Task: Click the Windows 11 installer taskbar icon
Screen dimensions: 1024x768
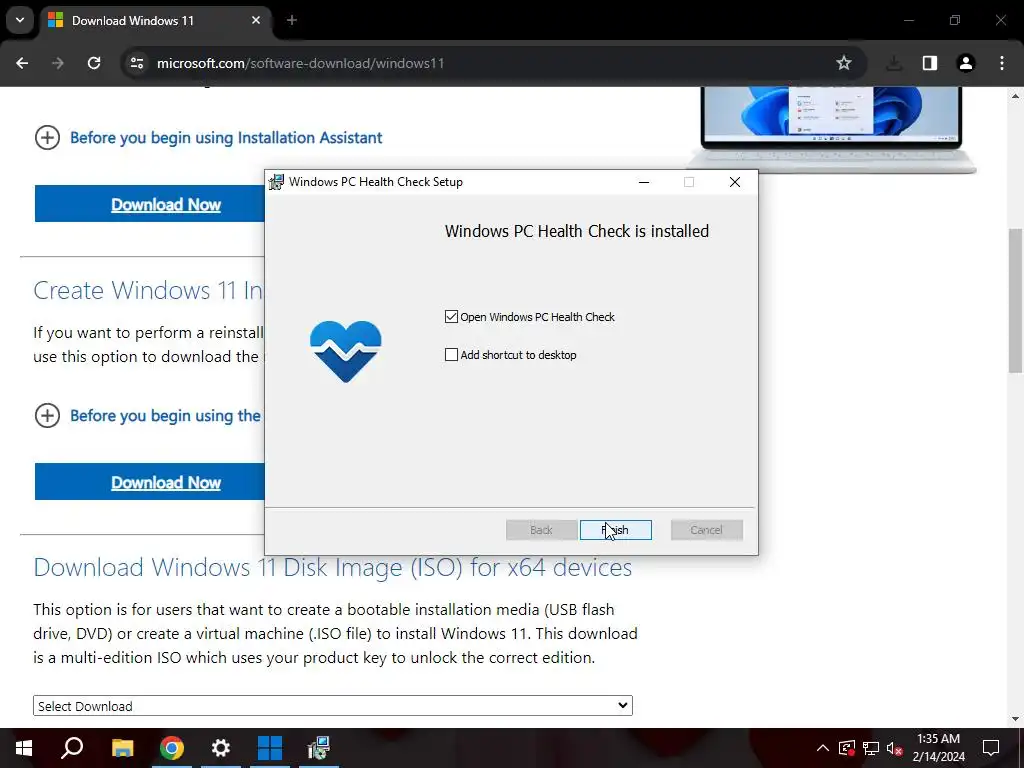Action: pyautogui.click(x=270, y=748)
